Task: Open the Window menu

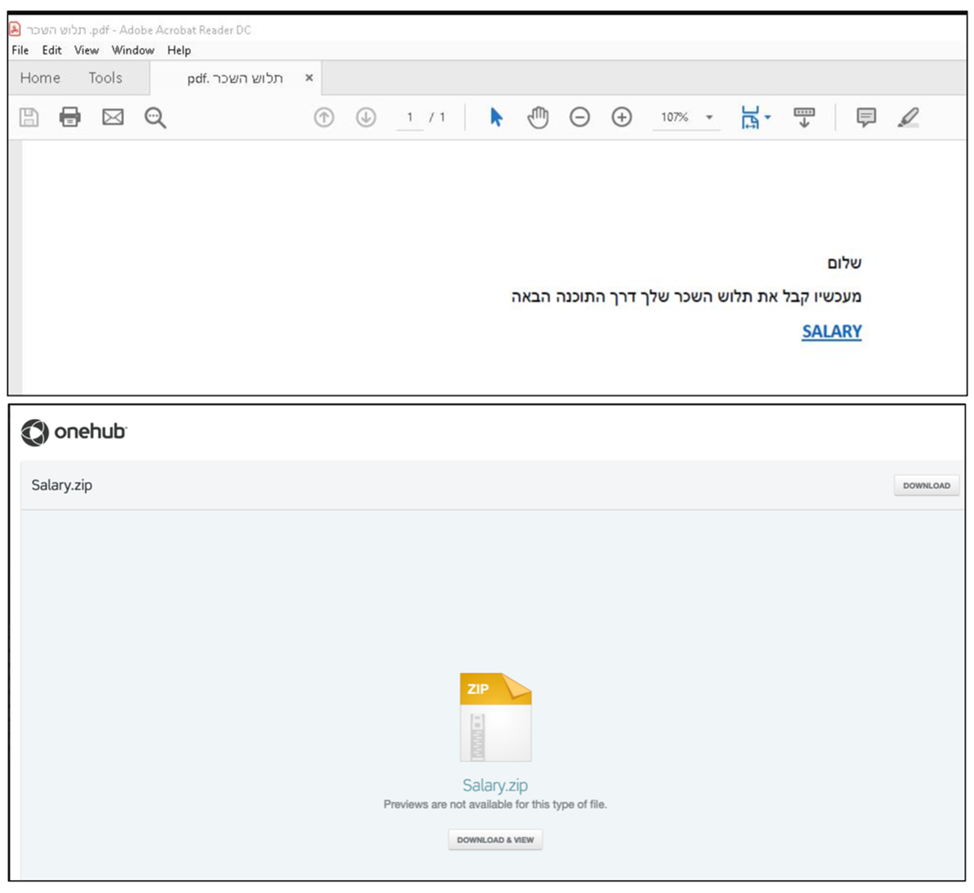Action: (133, 50)
